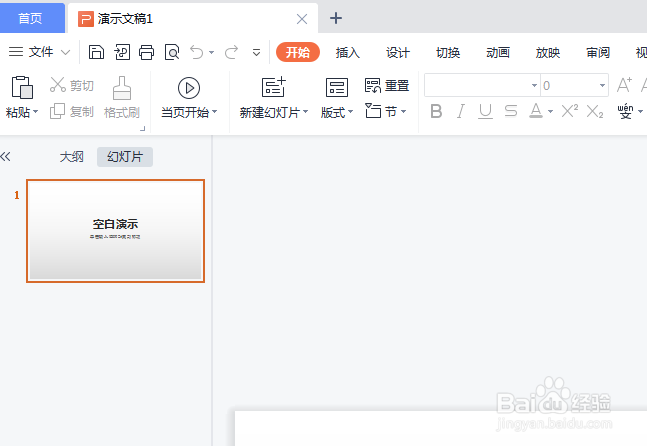647x446 pixels.
Task: Click the Subscript X₂ icon
Action: pos(595,111)
